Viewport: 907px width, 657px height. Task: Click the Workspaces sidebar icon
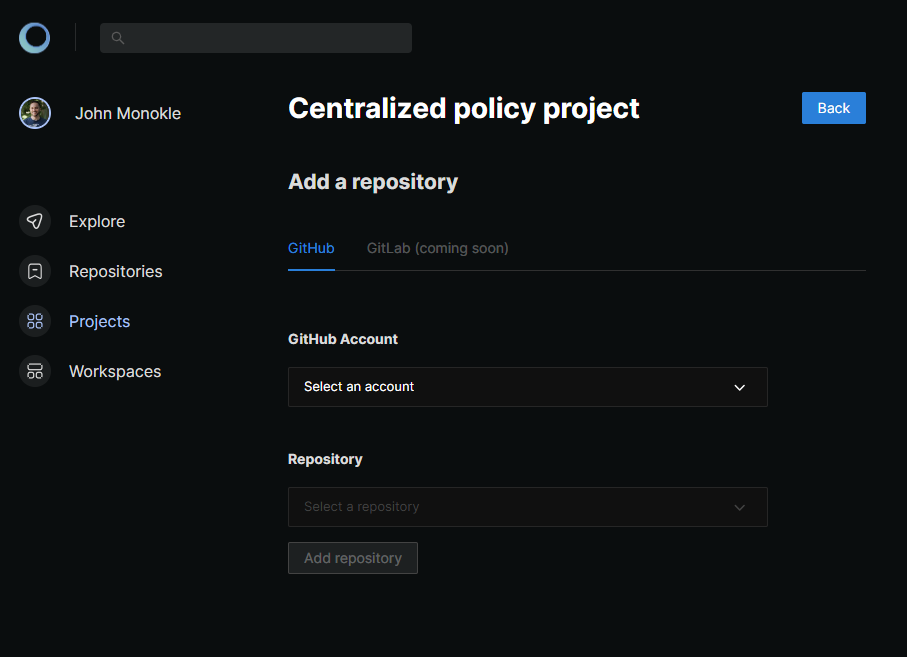[x=35, y=371]
